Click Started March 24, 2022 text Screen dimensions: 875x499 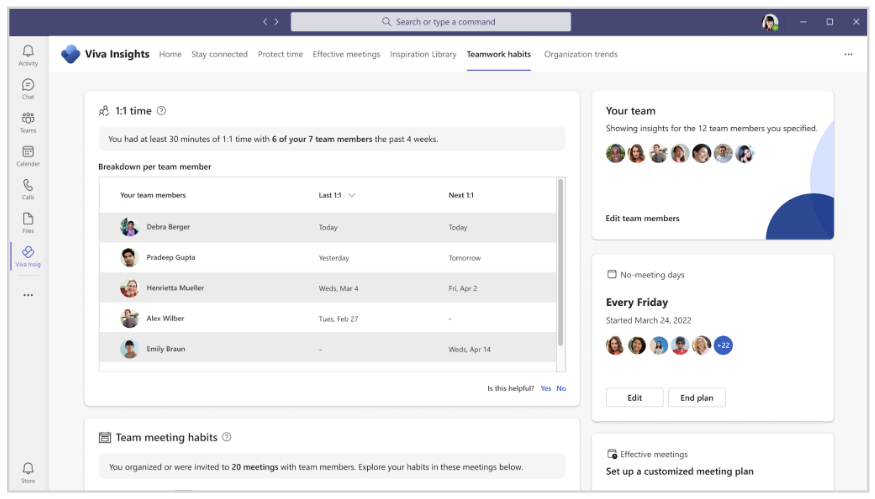[648, 320]
